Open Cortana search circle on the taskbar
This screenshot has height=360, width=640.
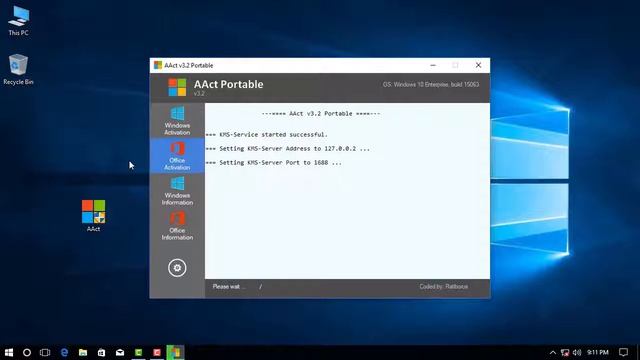27,352
